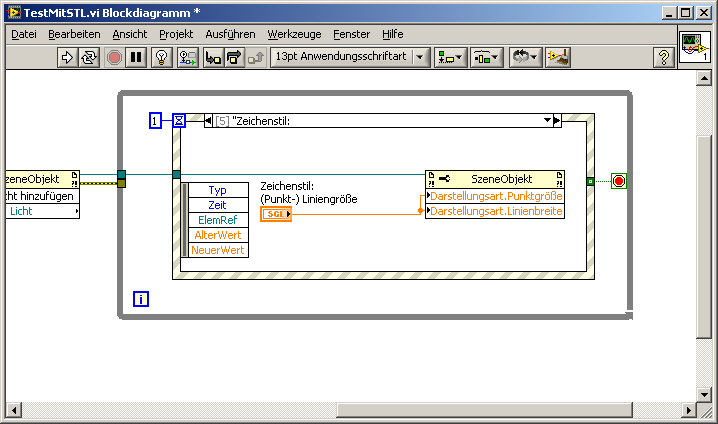Click vertical scrollbar down arrow
Image resolution: width=718 pixels, height=424 pixels.
click(704, 394)
